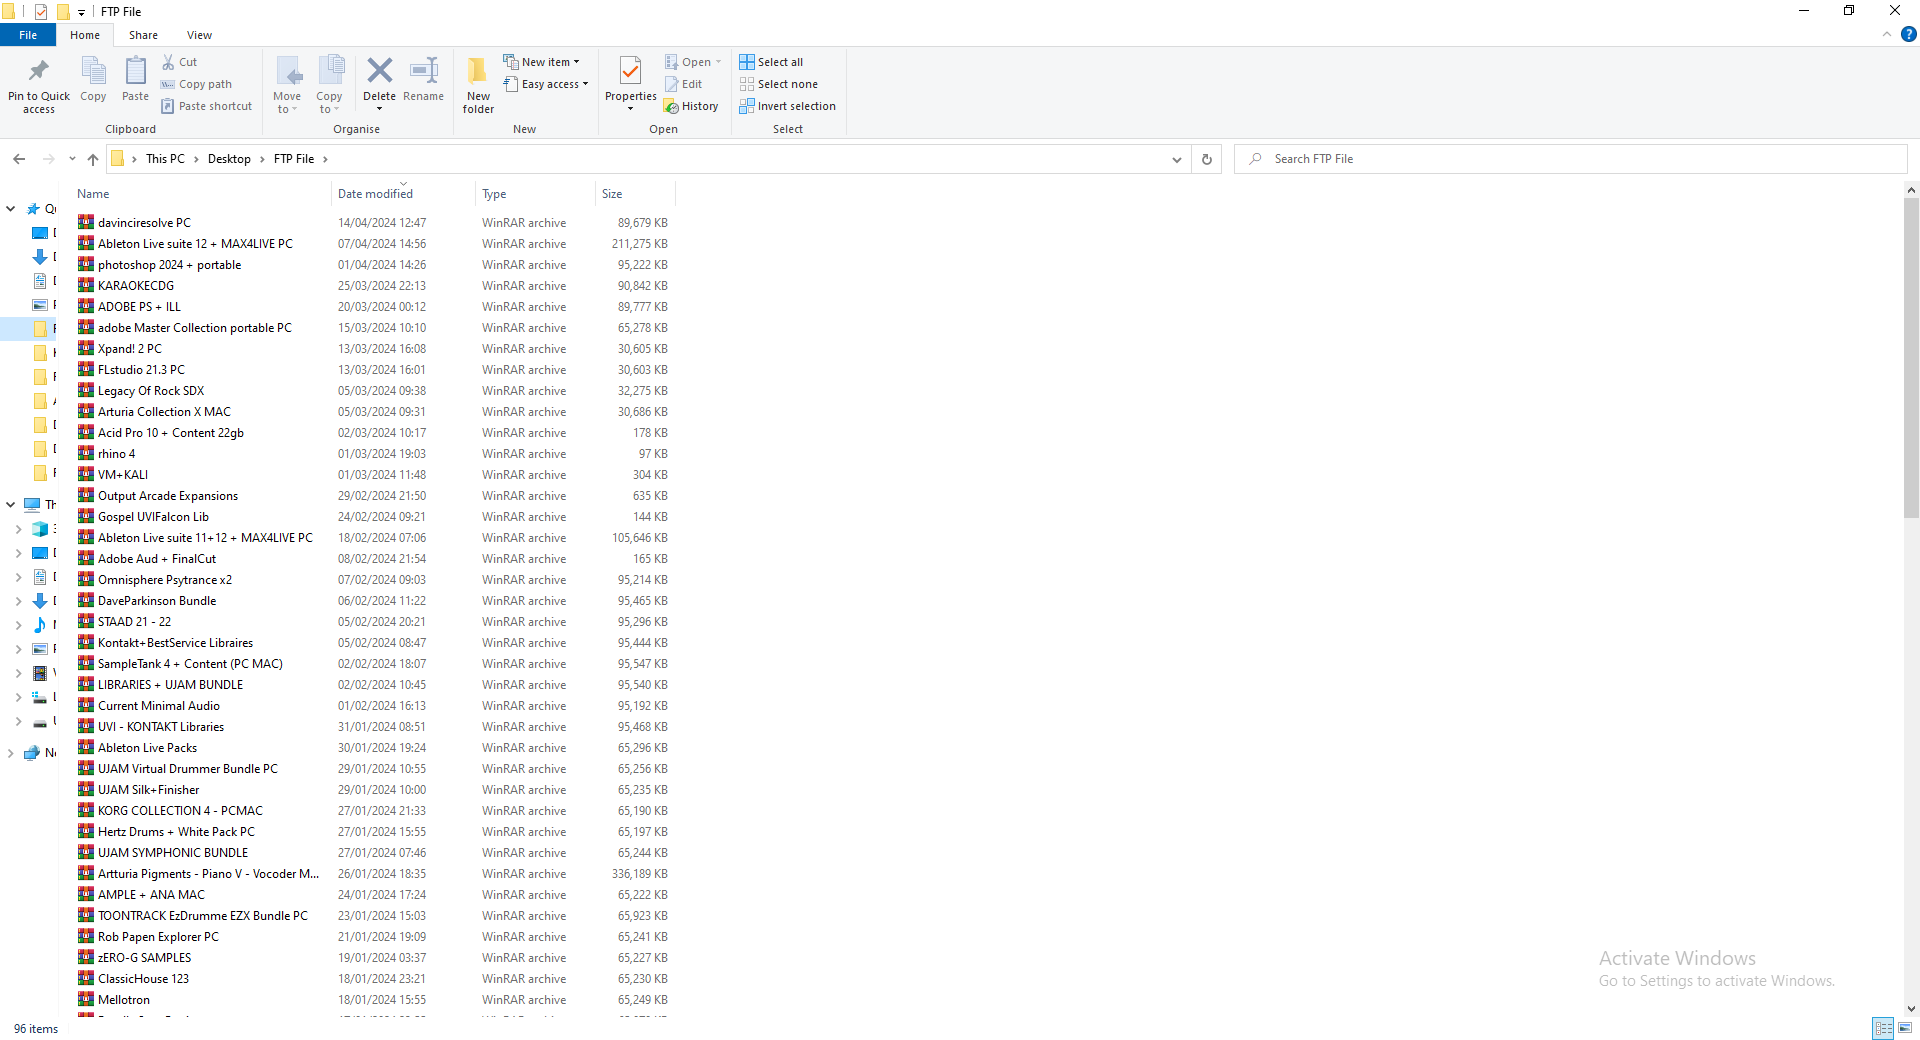Sort by the Name column header
Screen dimensions: 1920x1040
point(201,194)
